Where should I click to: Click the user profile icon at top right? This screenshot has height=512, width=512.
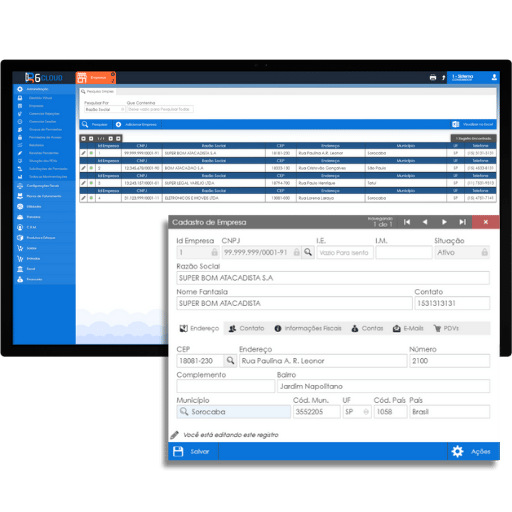(494, 77)
